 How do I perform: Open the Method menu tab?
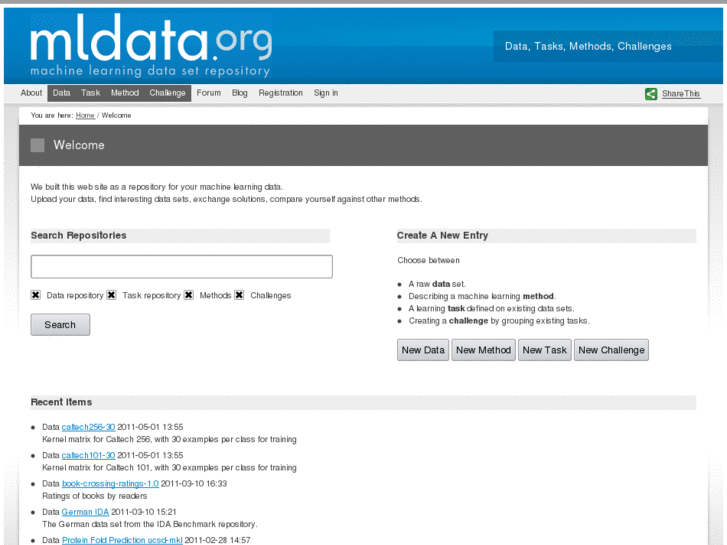125,93
